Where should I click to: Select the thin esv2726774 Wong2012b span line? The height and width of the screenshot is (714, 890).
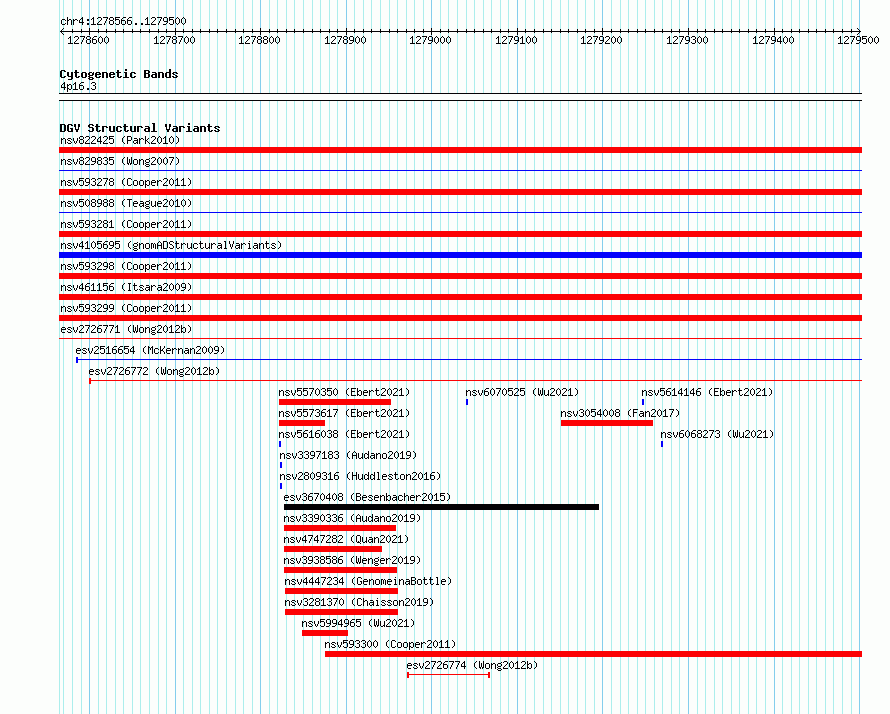coord(448,675)
